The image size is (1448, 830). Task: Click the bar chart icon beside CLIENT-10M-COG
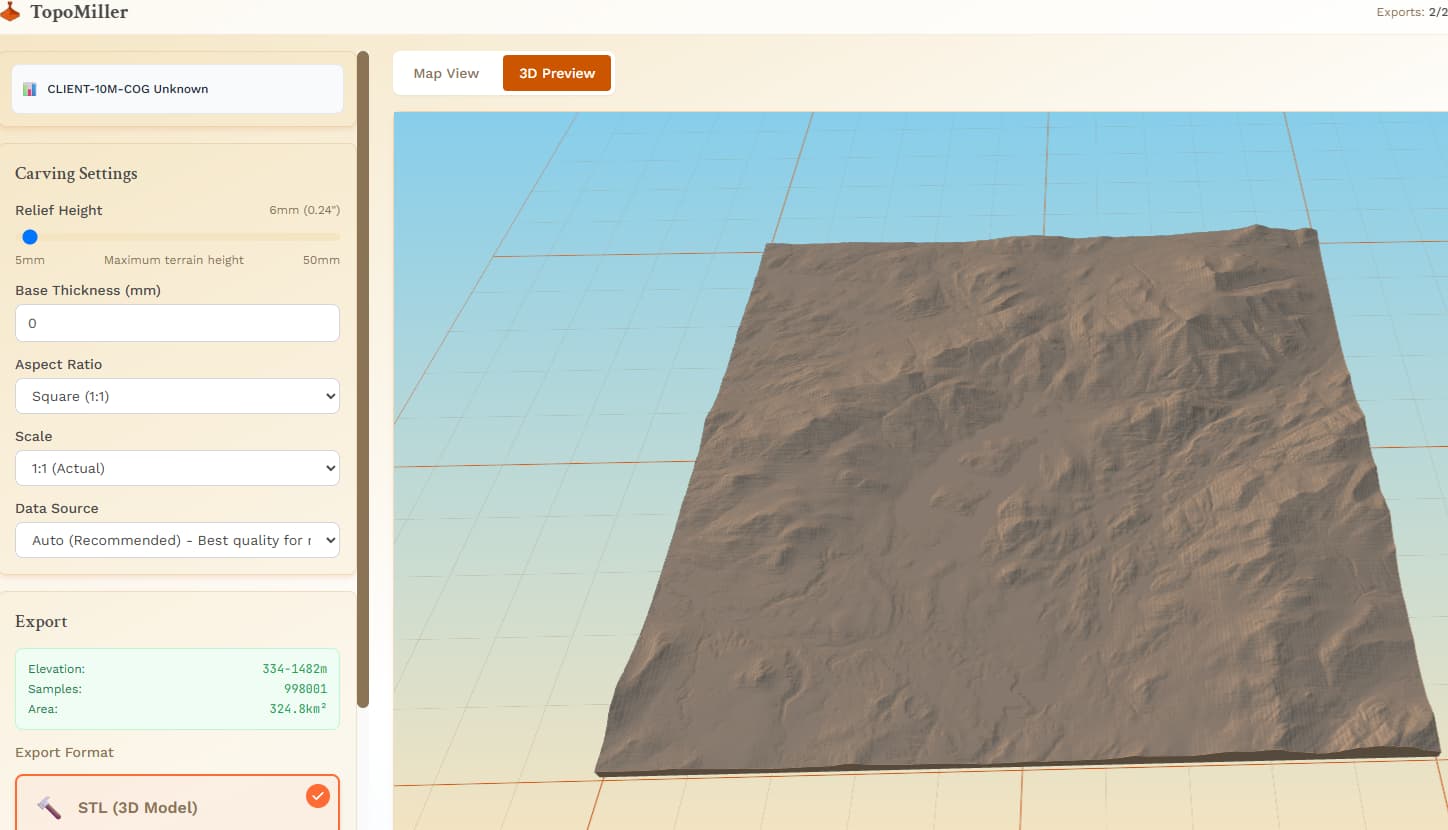(x=30, y=89)
